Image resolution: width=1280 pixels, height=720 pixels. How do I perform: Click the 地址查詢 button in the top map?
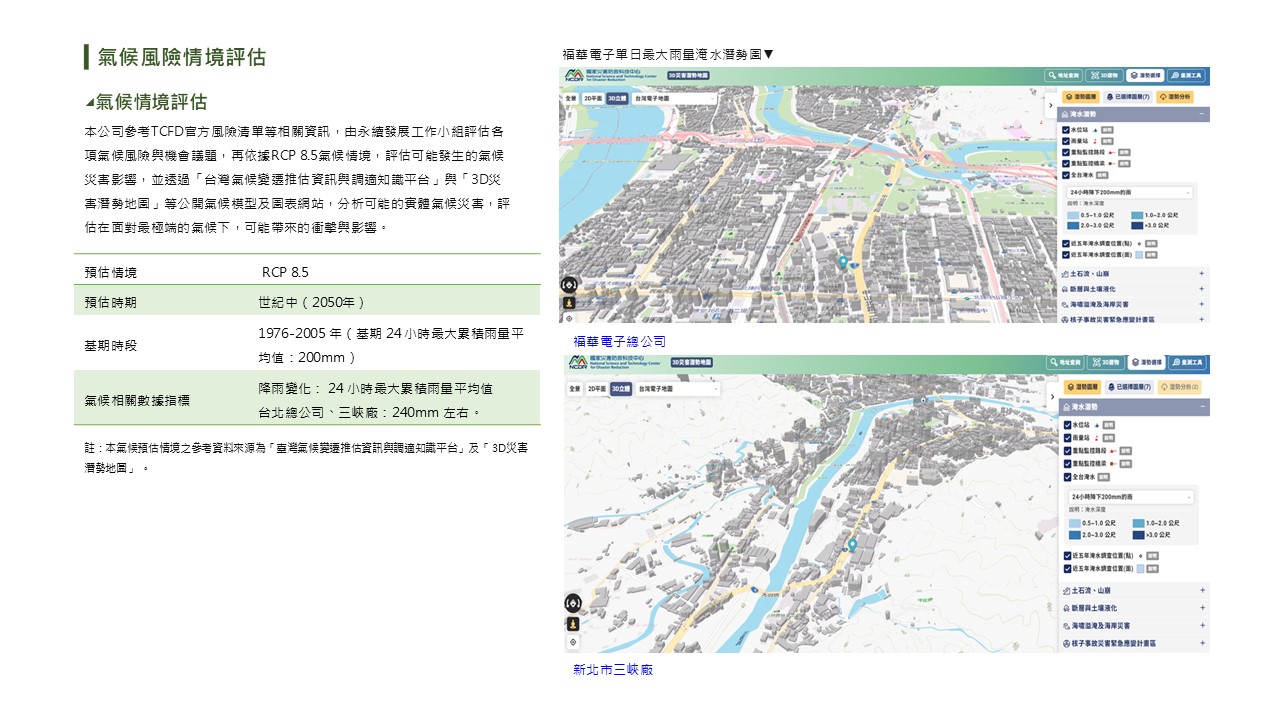1065,75
